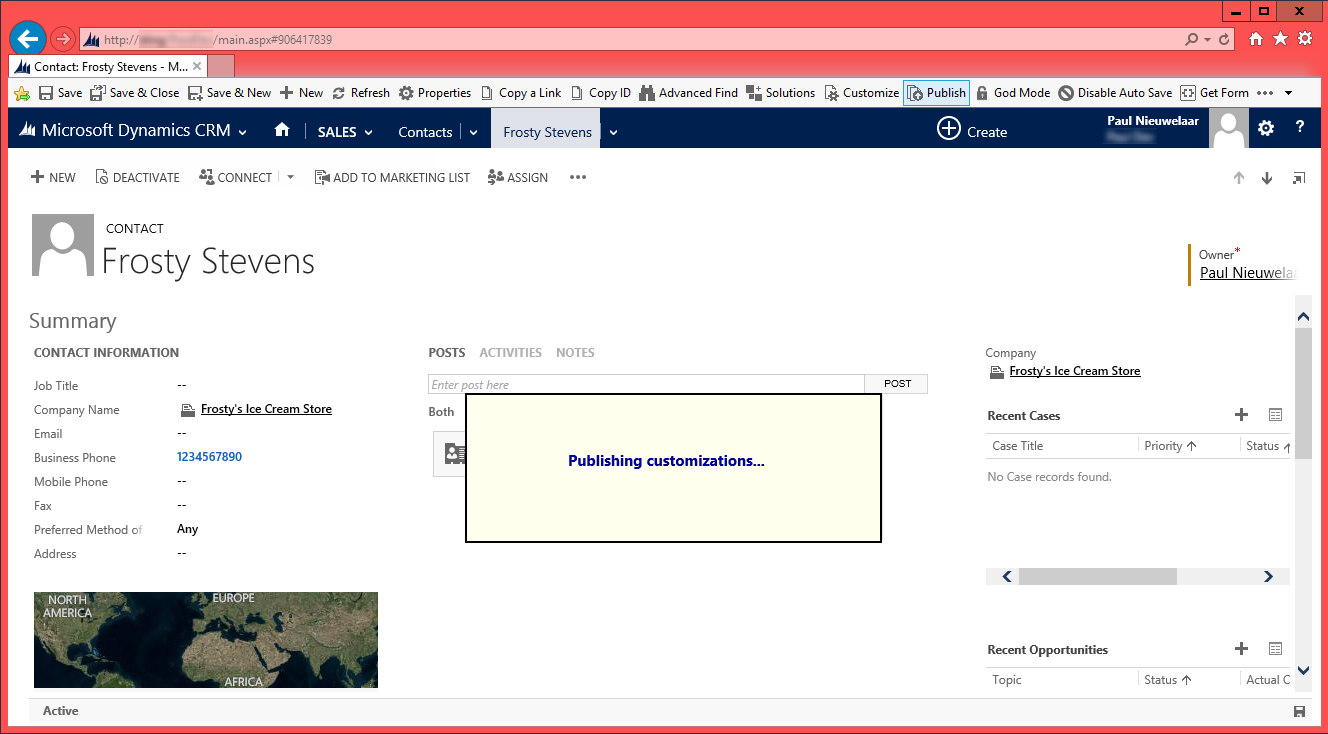Click the CRM home icon

(x=282, y=130)
